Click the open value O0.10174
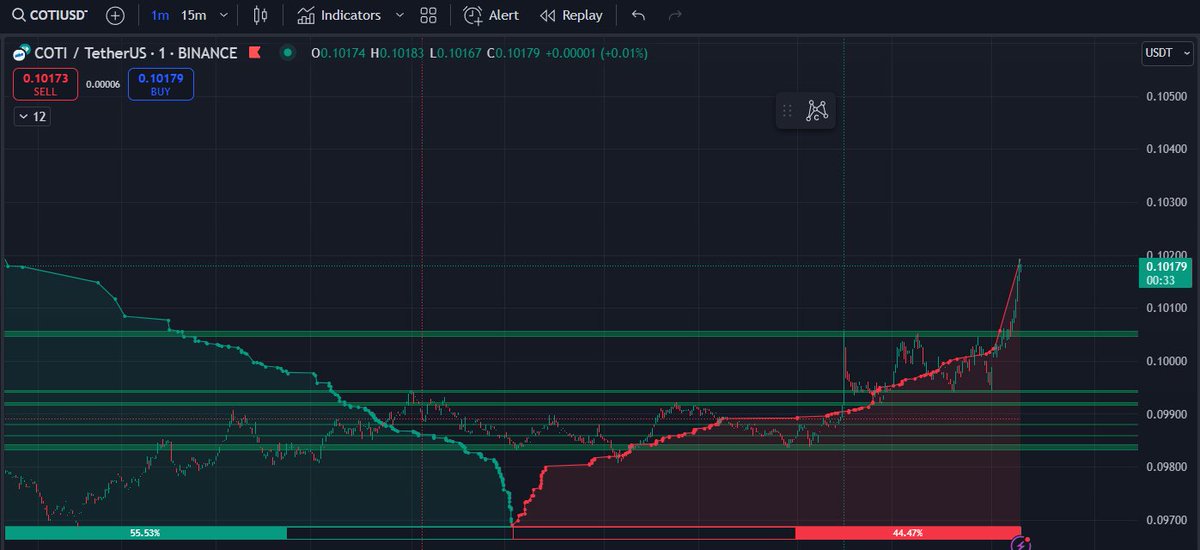 pos(338,53)
